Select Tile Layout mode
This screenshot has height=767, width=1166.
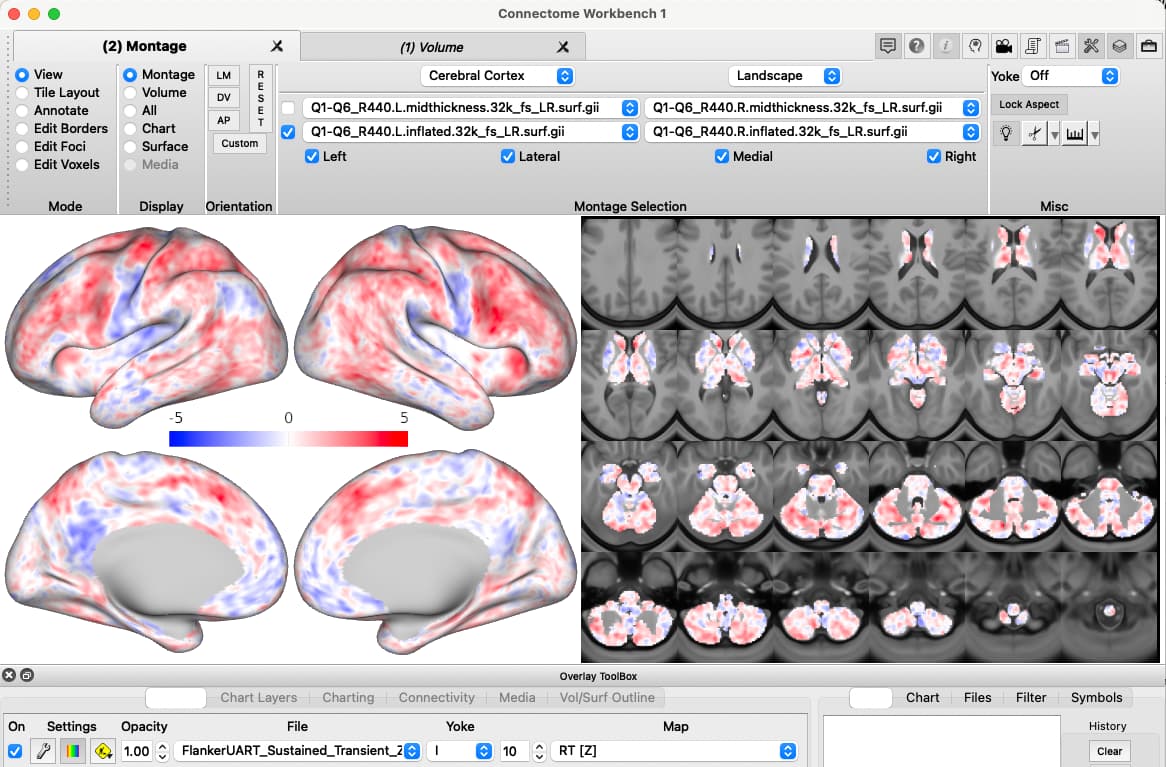coord(22,92)
